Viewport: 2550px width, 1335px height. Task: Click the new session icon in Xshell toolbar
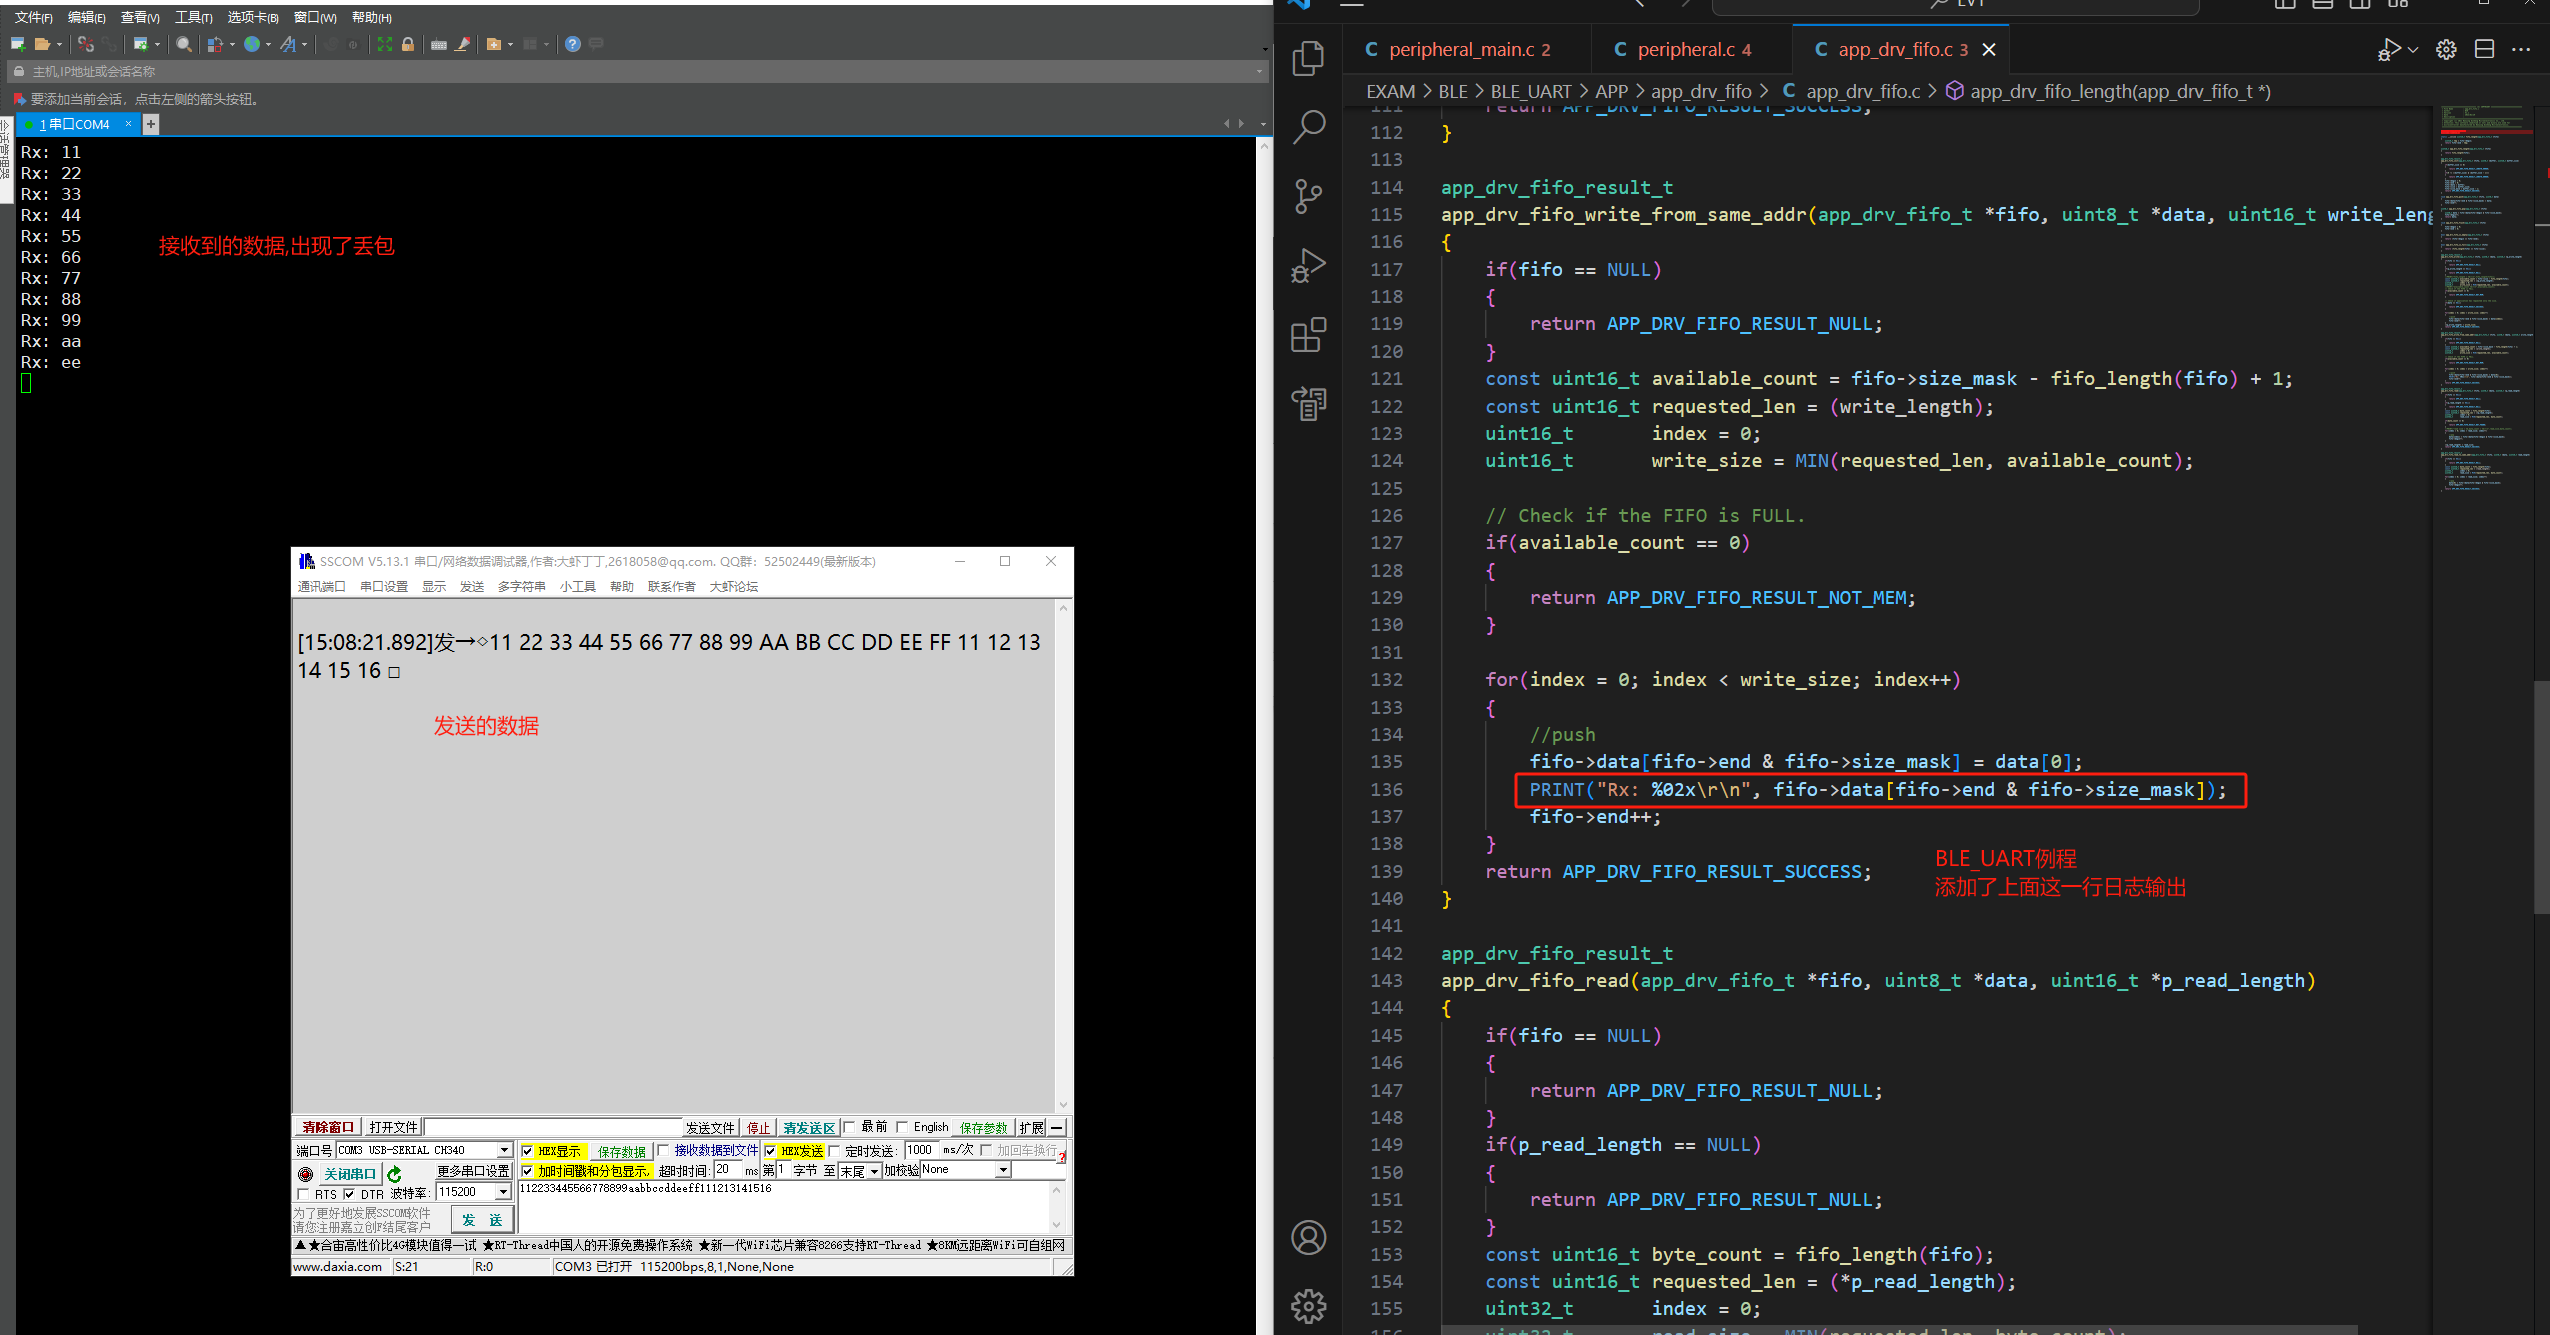click(x=18, y=44)
